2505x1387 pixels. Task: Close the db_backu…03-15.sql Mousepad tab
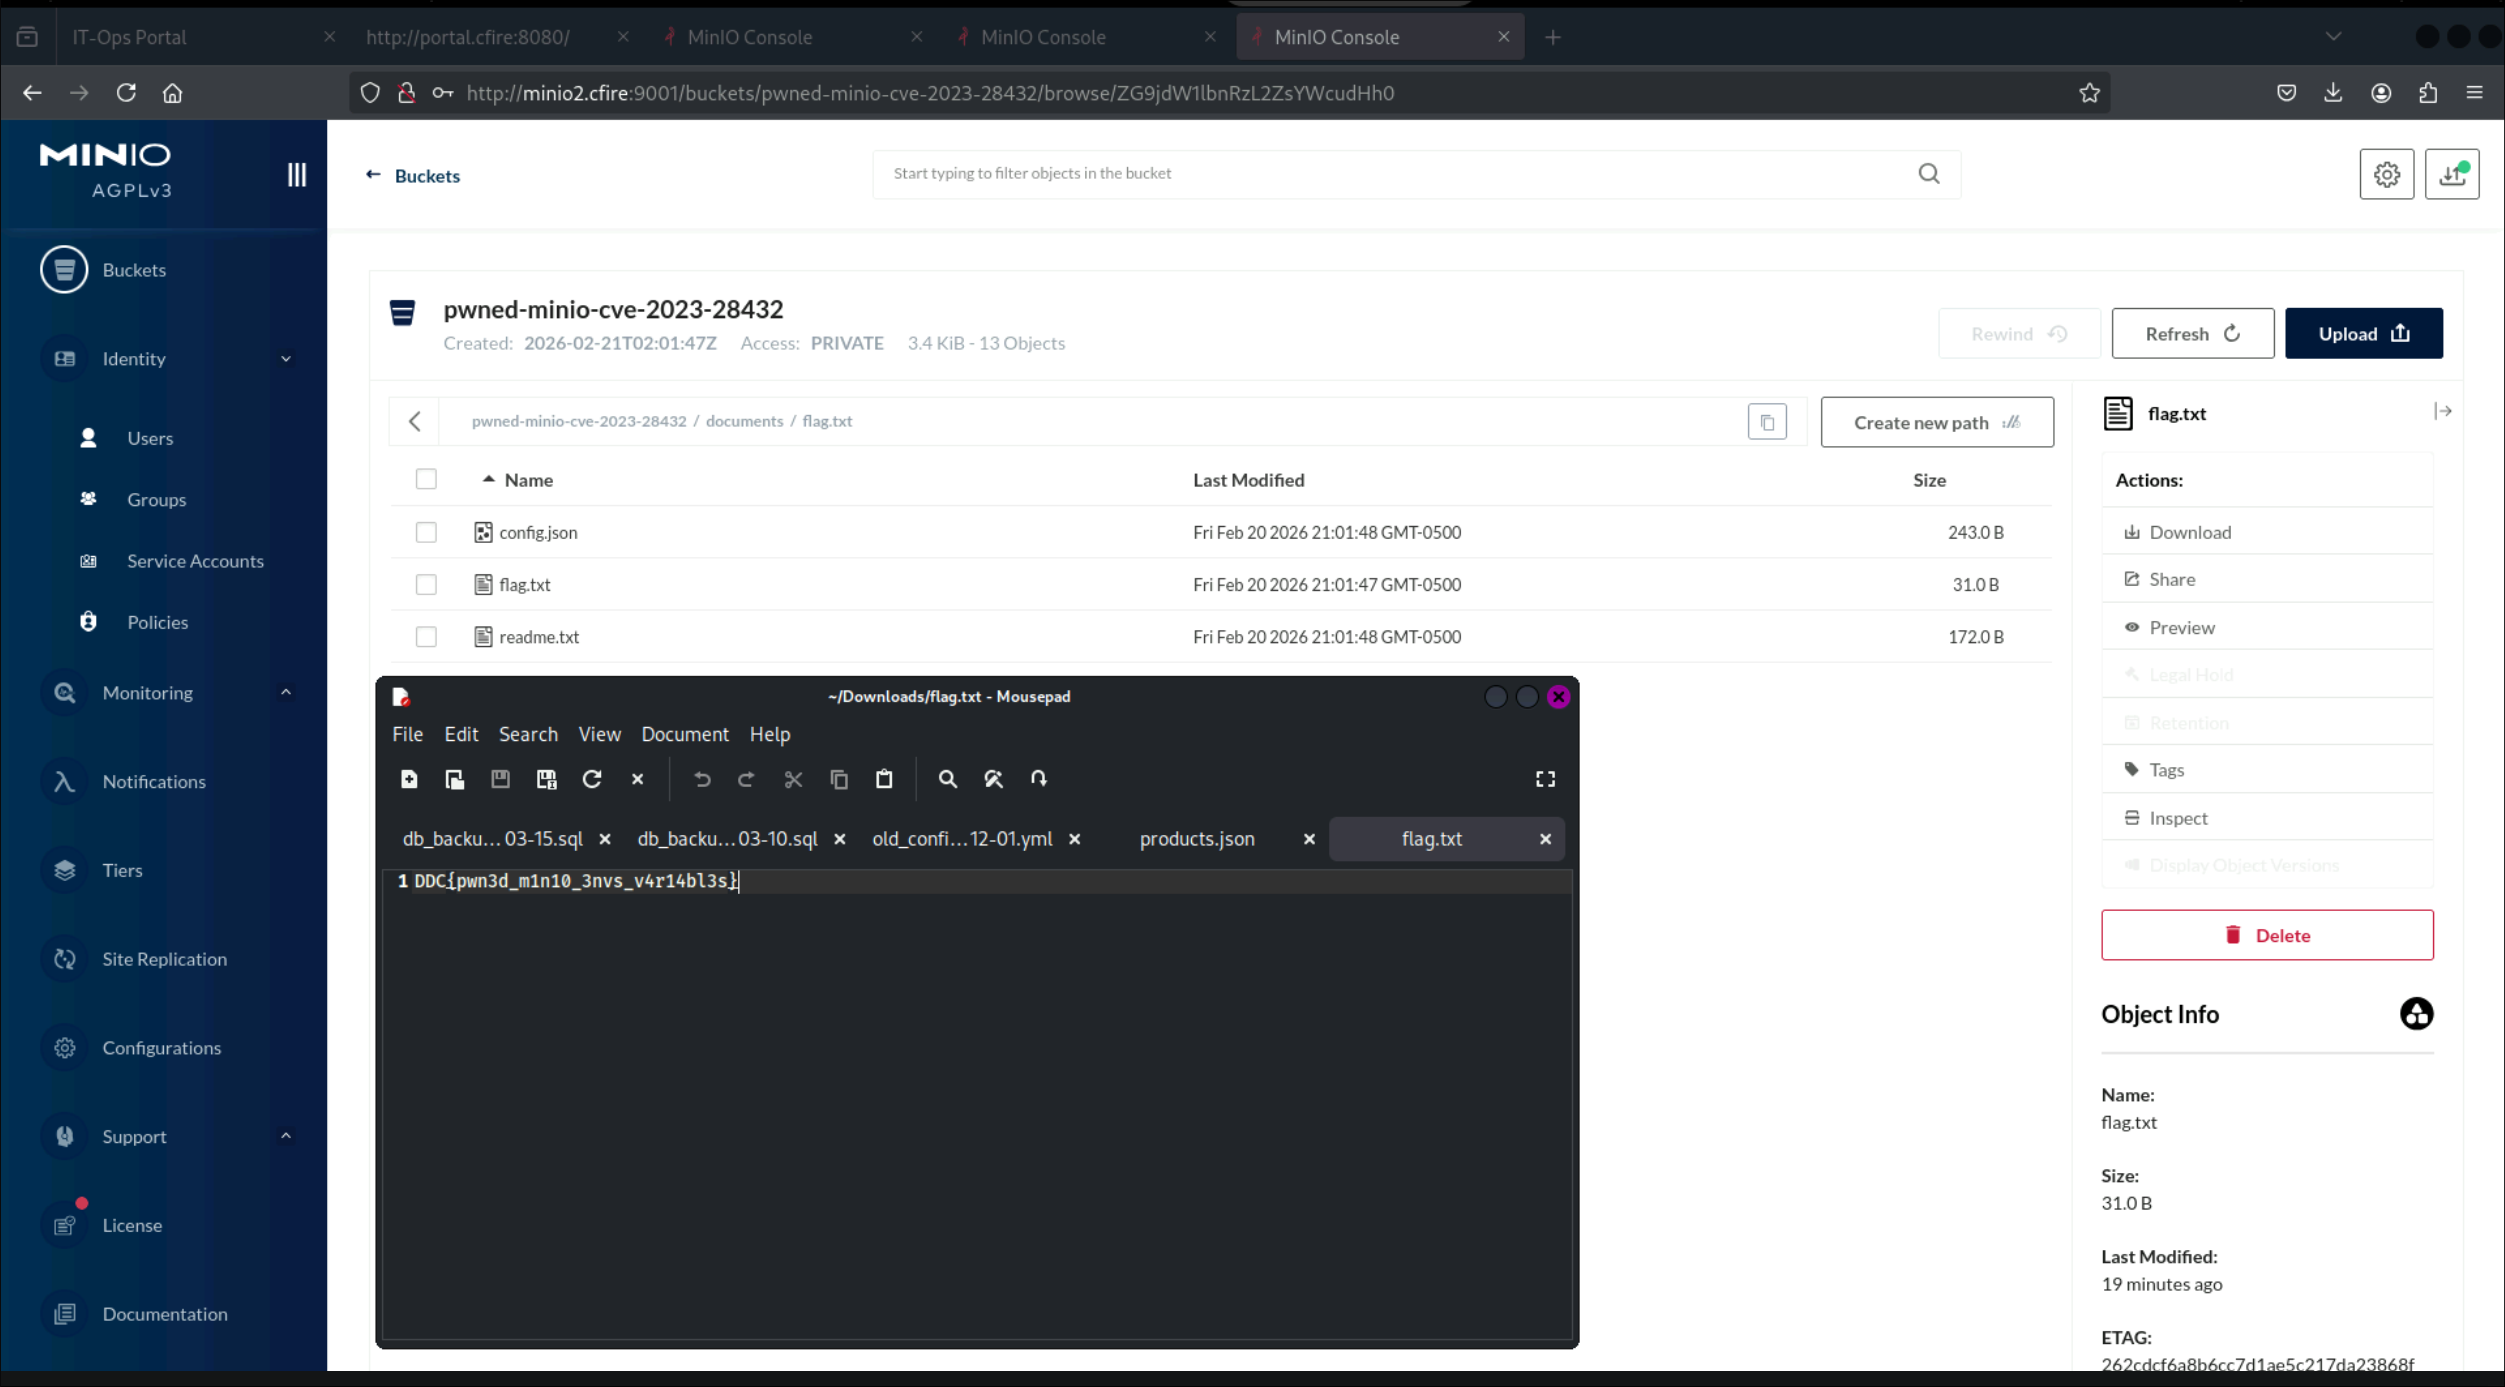(x=605, y=839)
